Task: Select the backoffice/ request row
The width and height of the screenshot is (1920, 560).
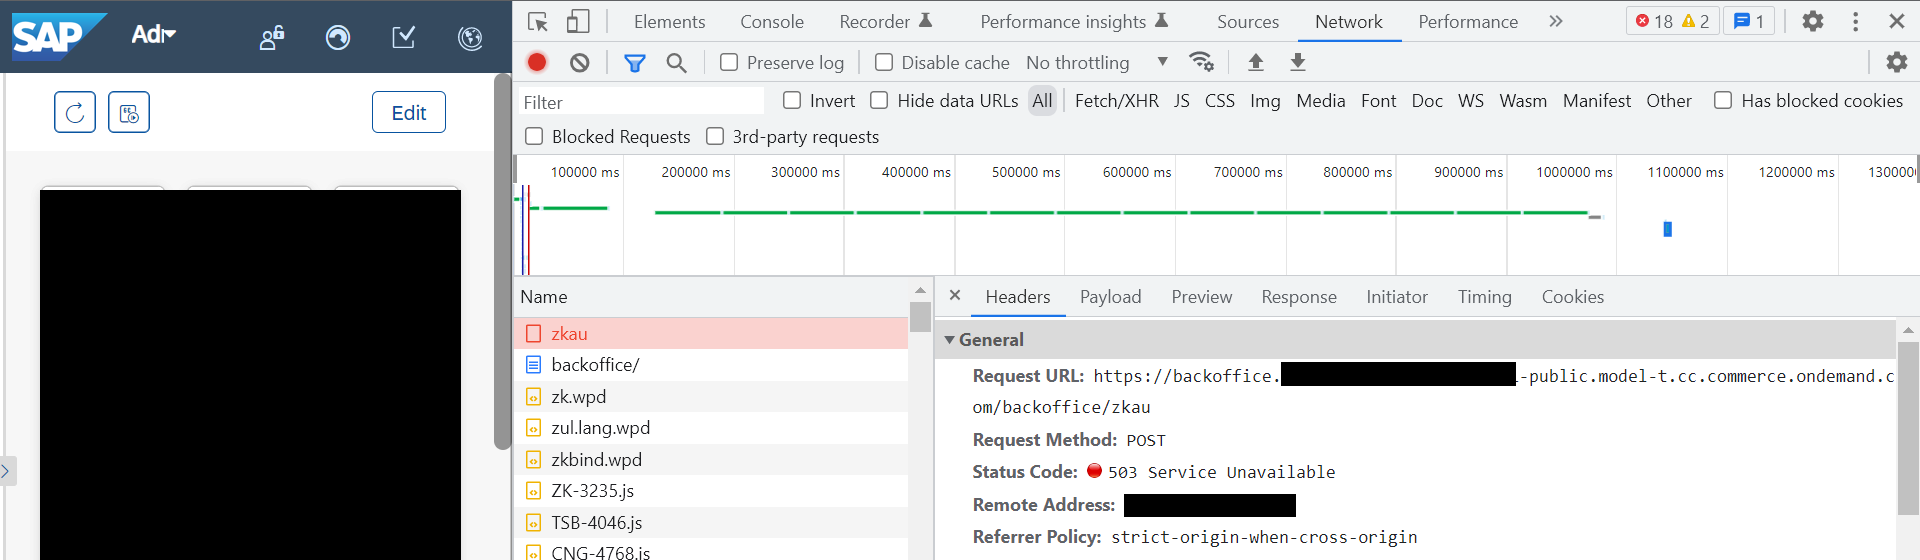Action: (x=711, y=365)
